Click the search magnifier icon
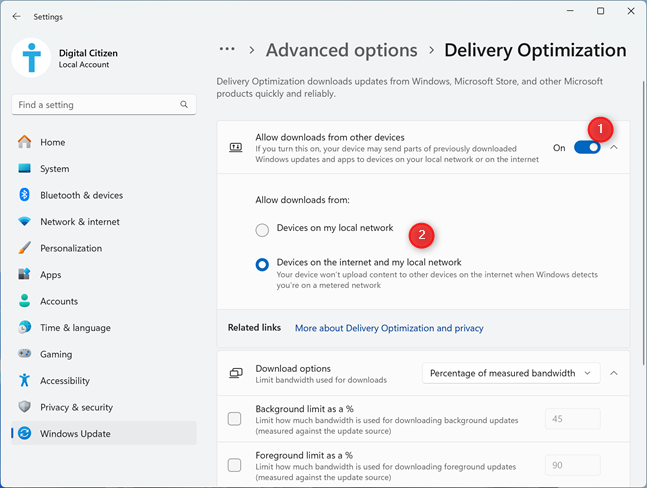 184,104
